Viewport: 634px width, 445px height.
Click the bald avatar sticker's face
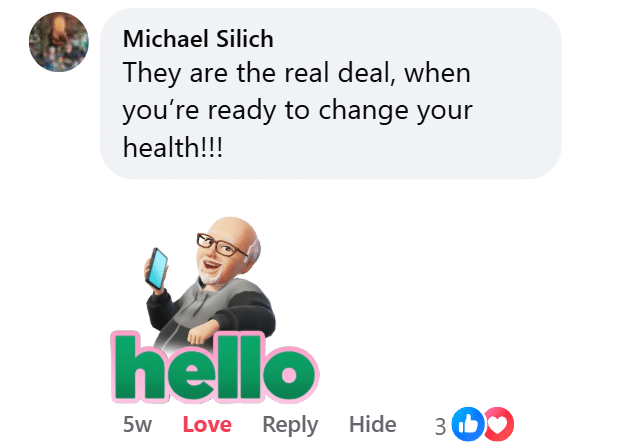click(226, 253)
